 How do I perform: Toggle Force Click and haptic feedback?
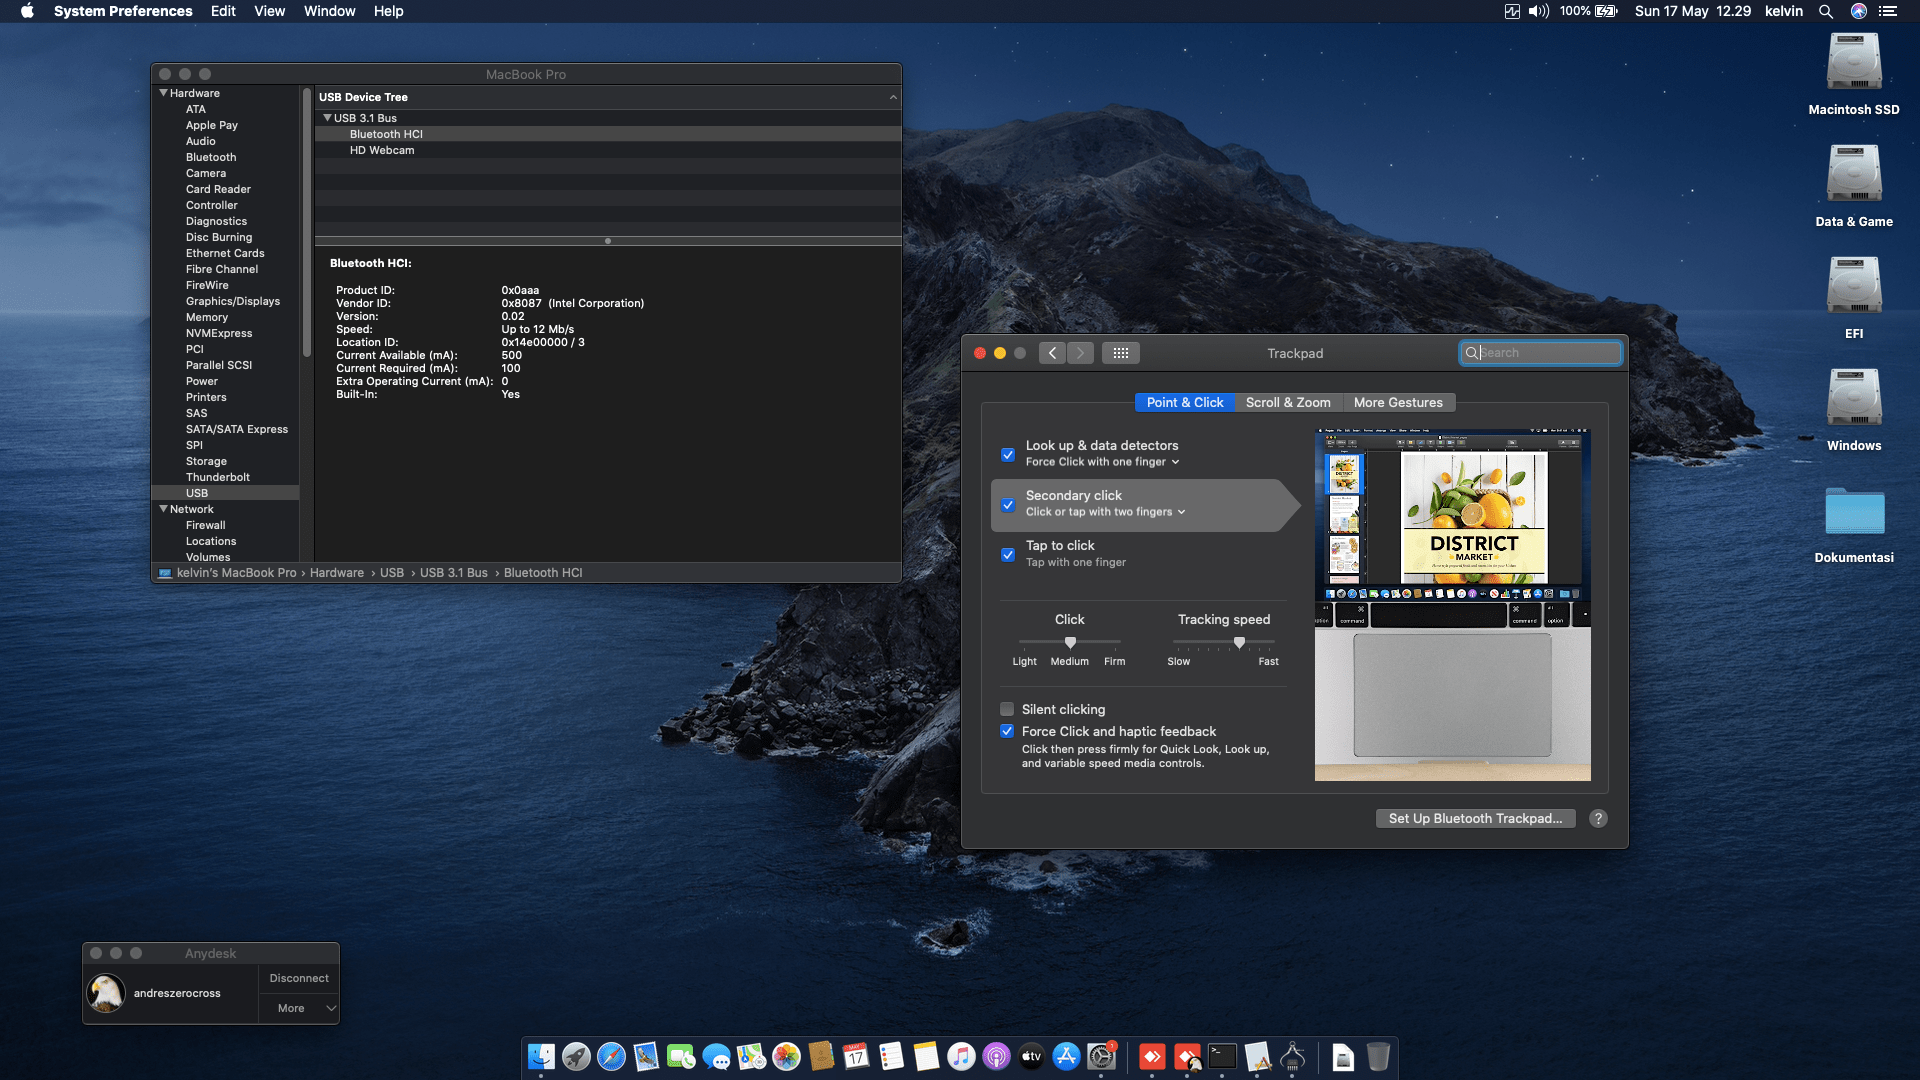tap(1007, 731)
